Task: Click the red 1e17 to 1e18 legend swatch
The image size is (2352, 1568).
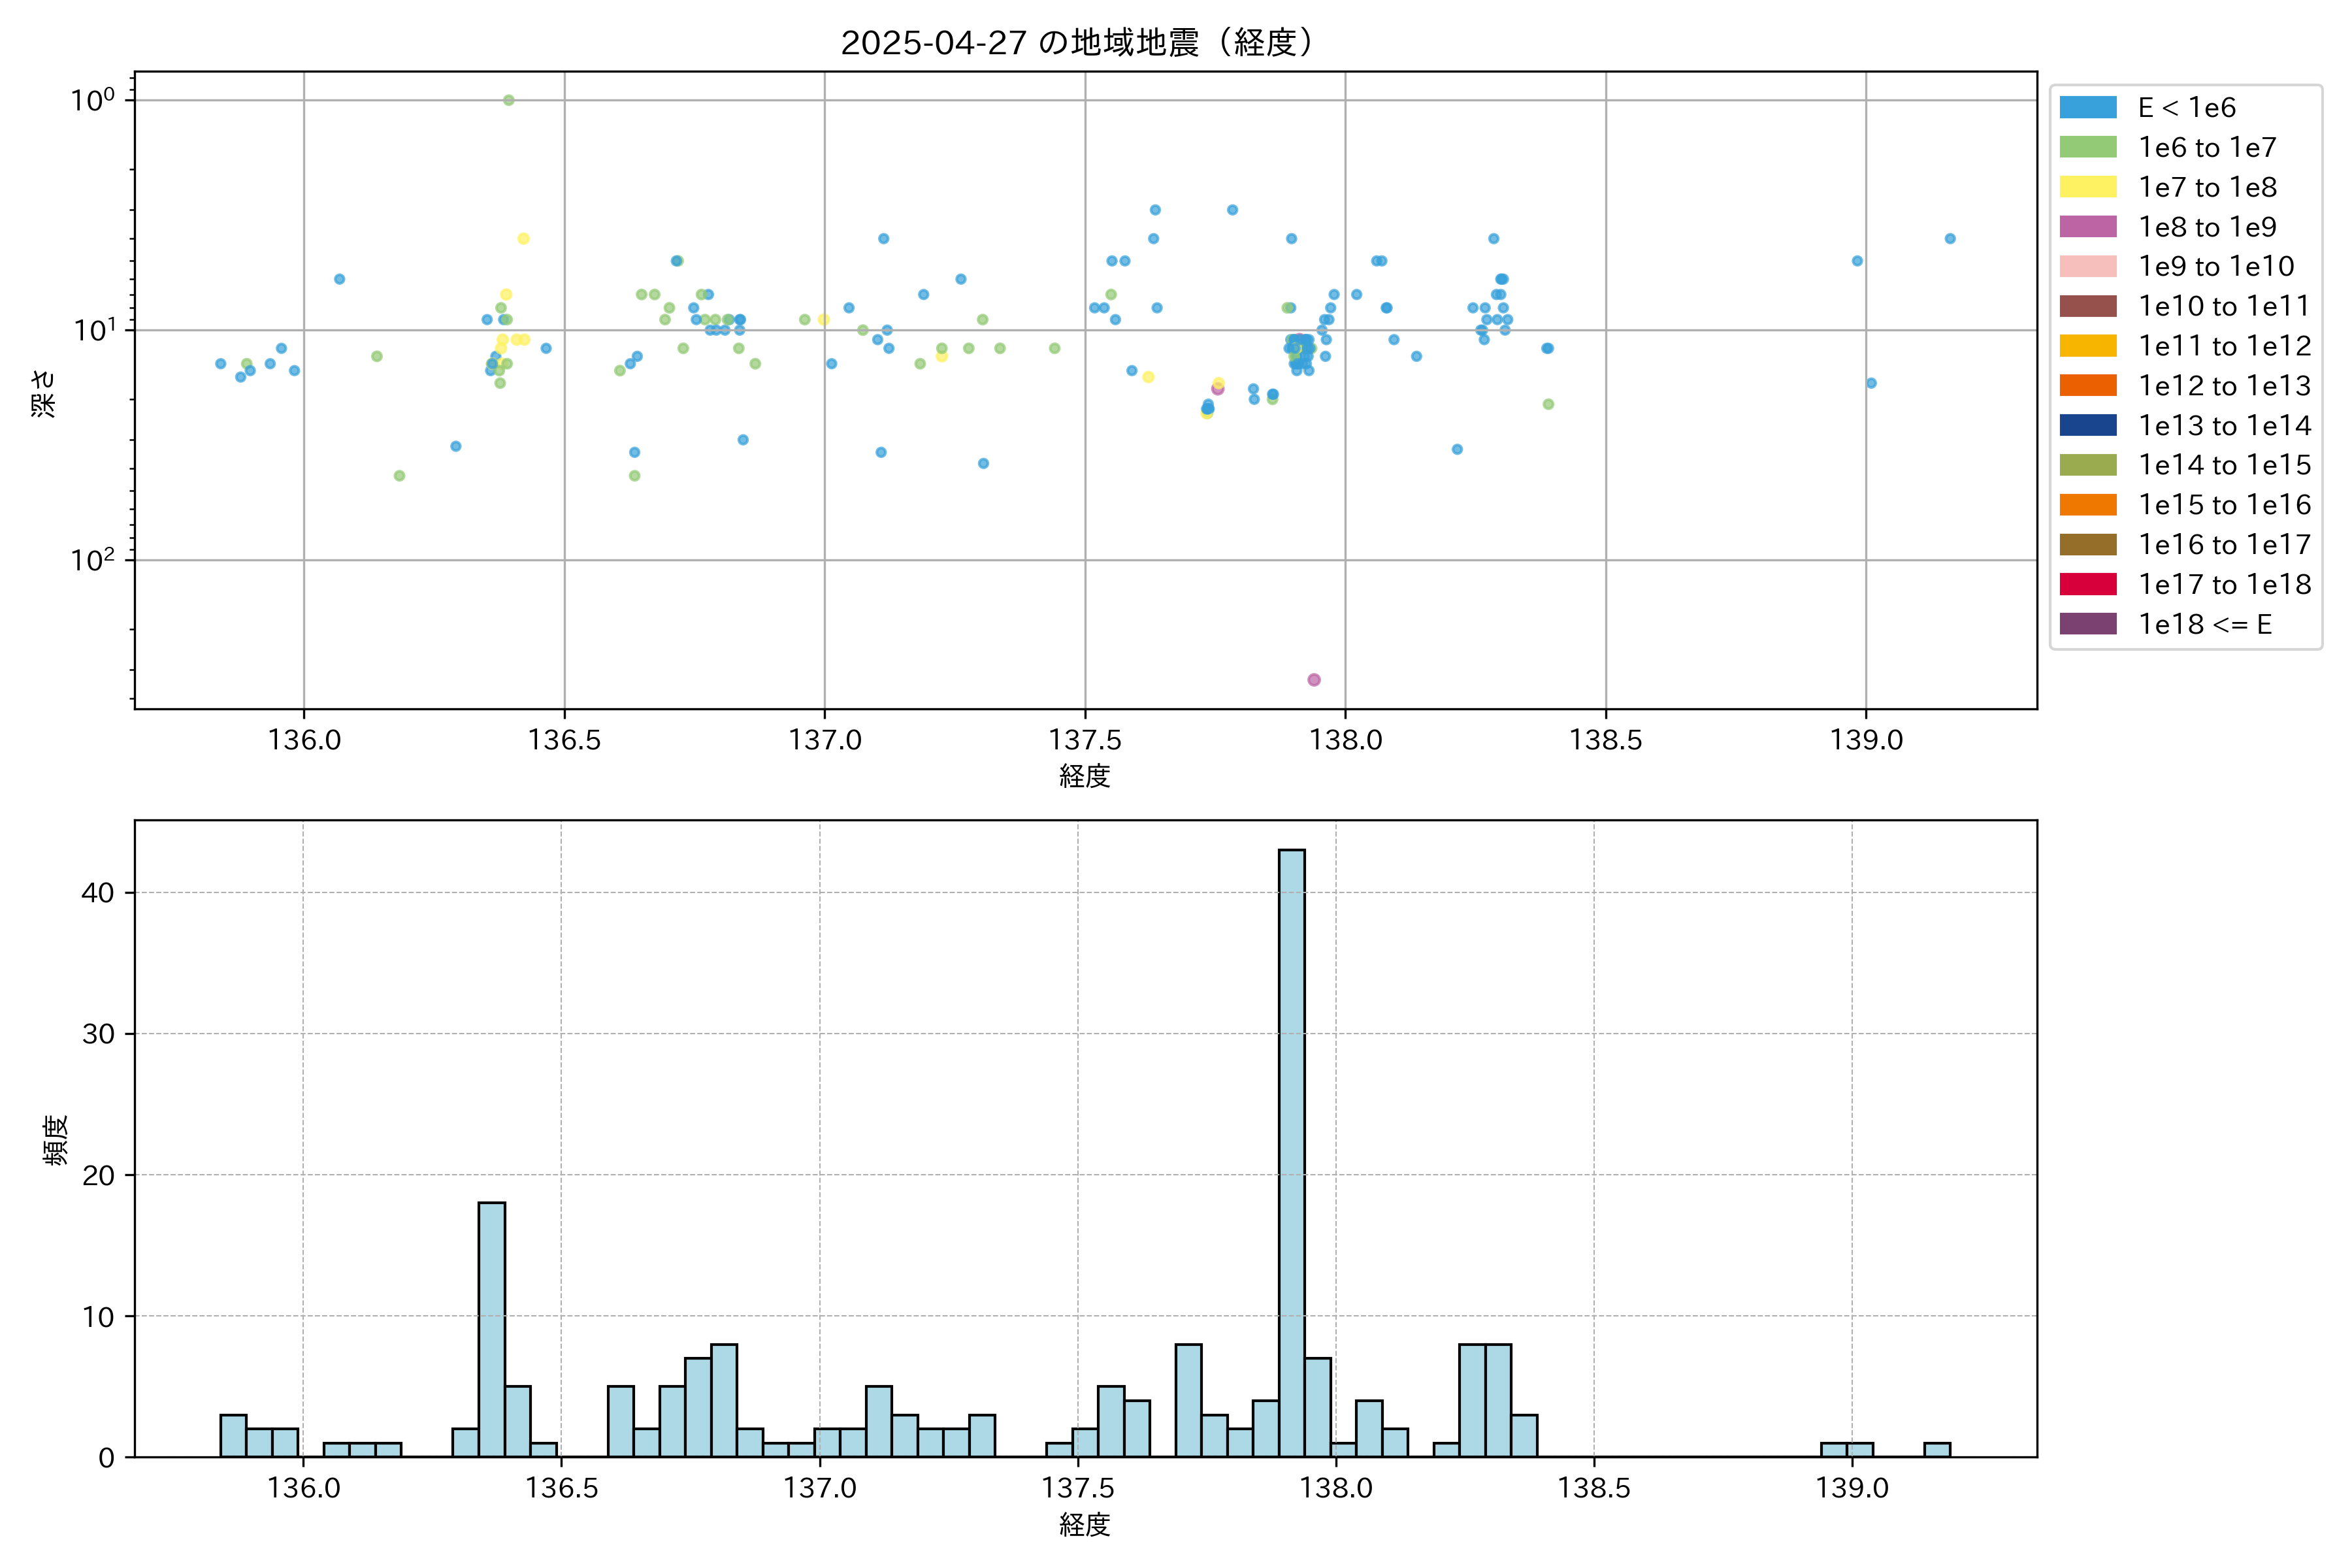Action: 2087,584
